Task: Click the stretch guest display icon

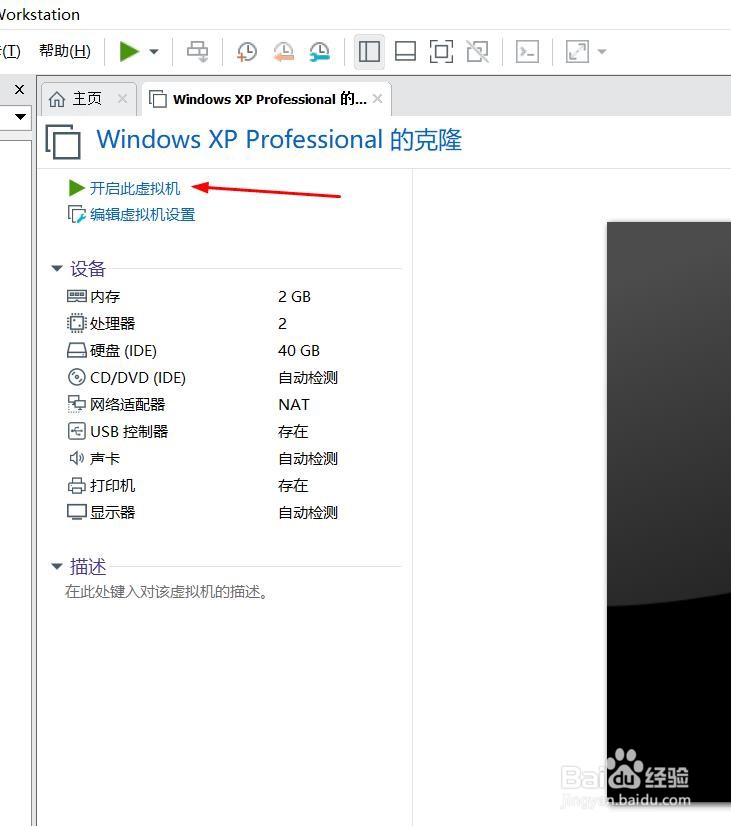Action: tap(577, 52)
